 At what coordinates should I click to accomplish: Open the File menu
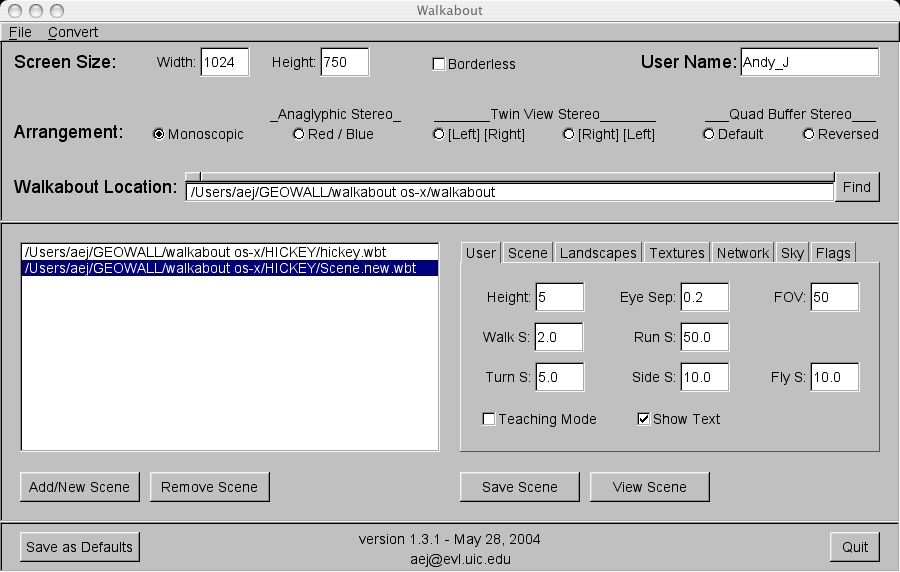coord(20,32)
